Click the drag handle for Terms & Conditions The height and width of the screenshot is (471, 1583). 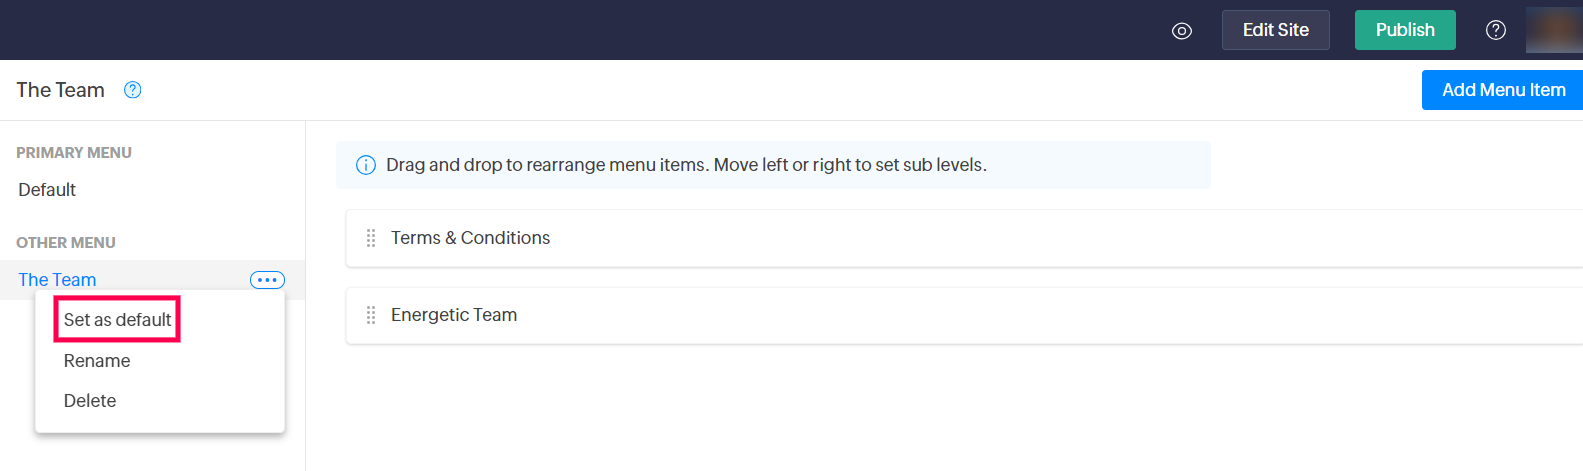[371, 238]
